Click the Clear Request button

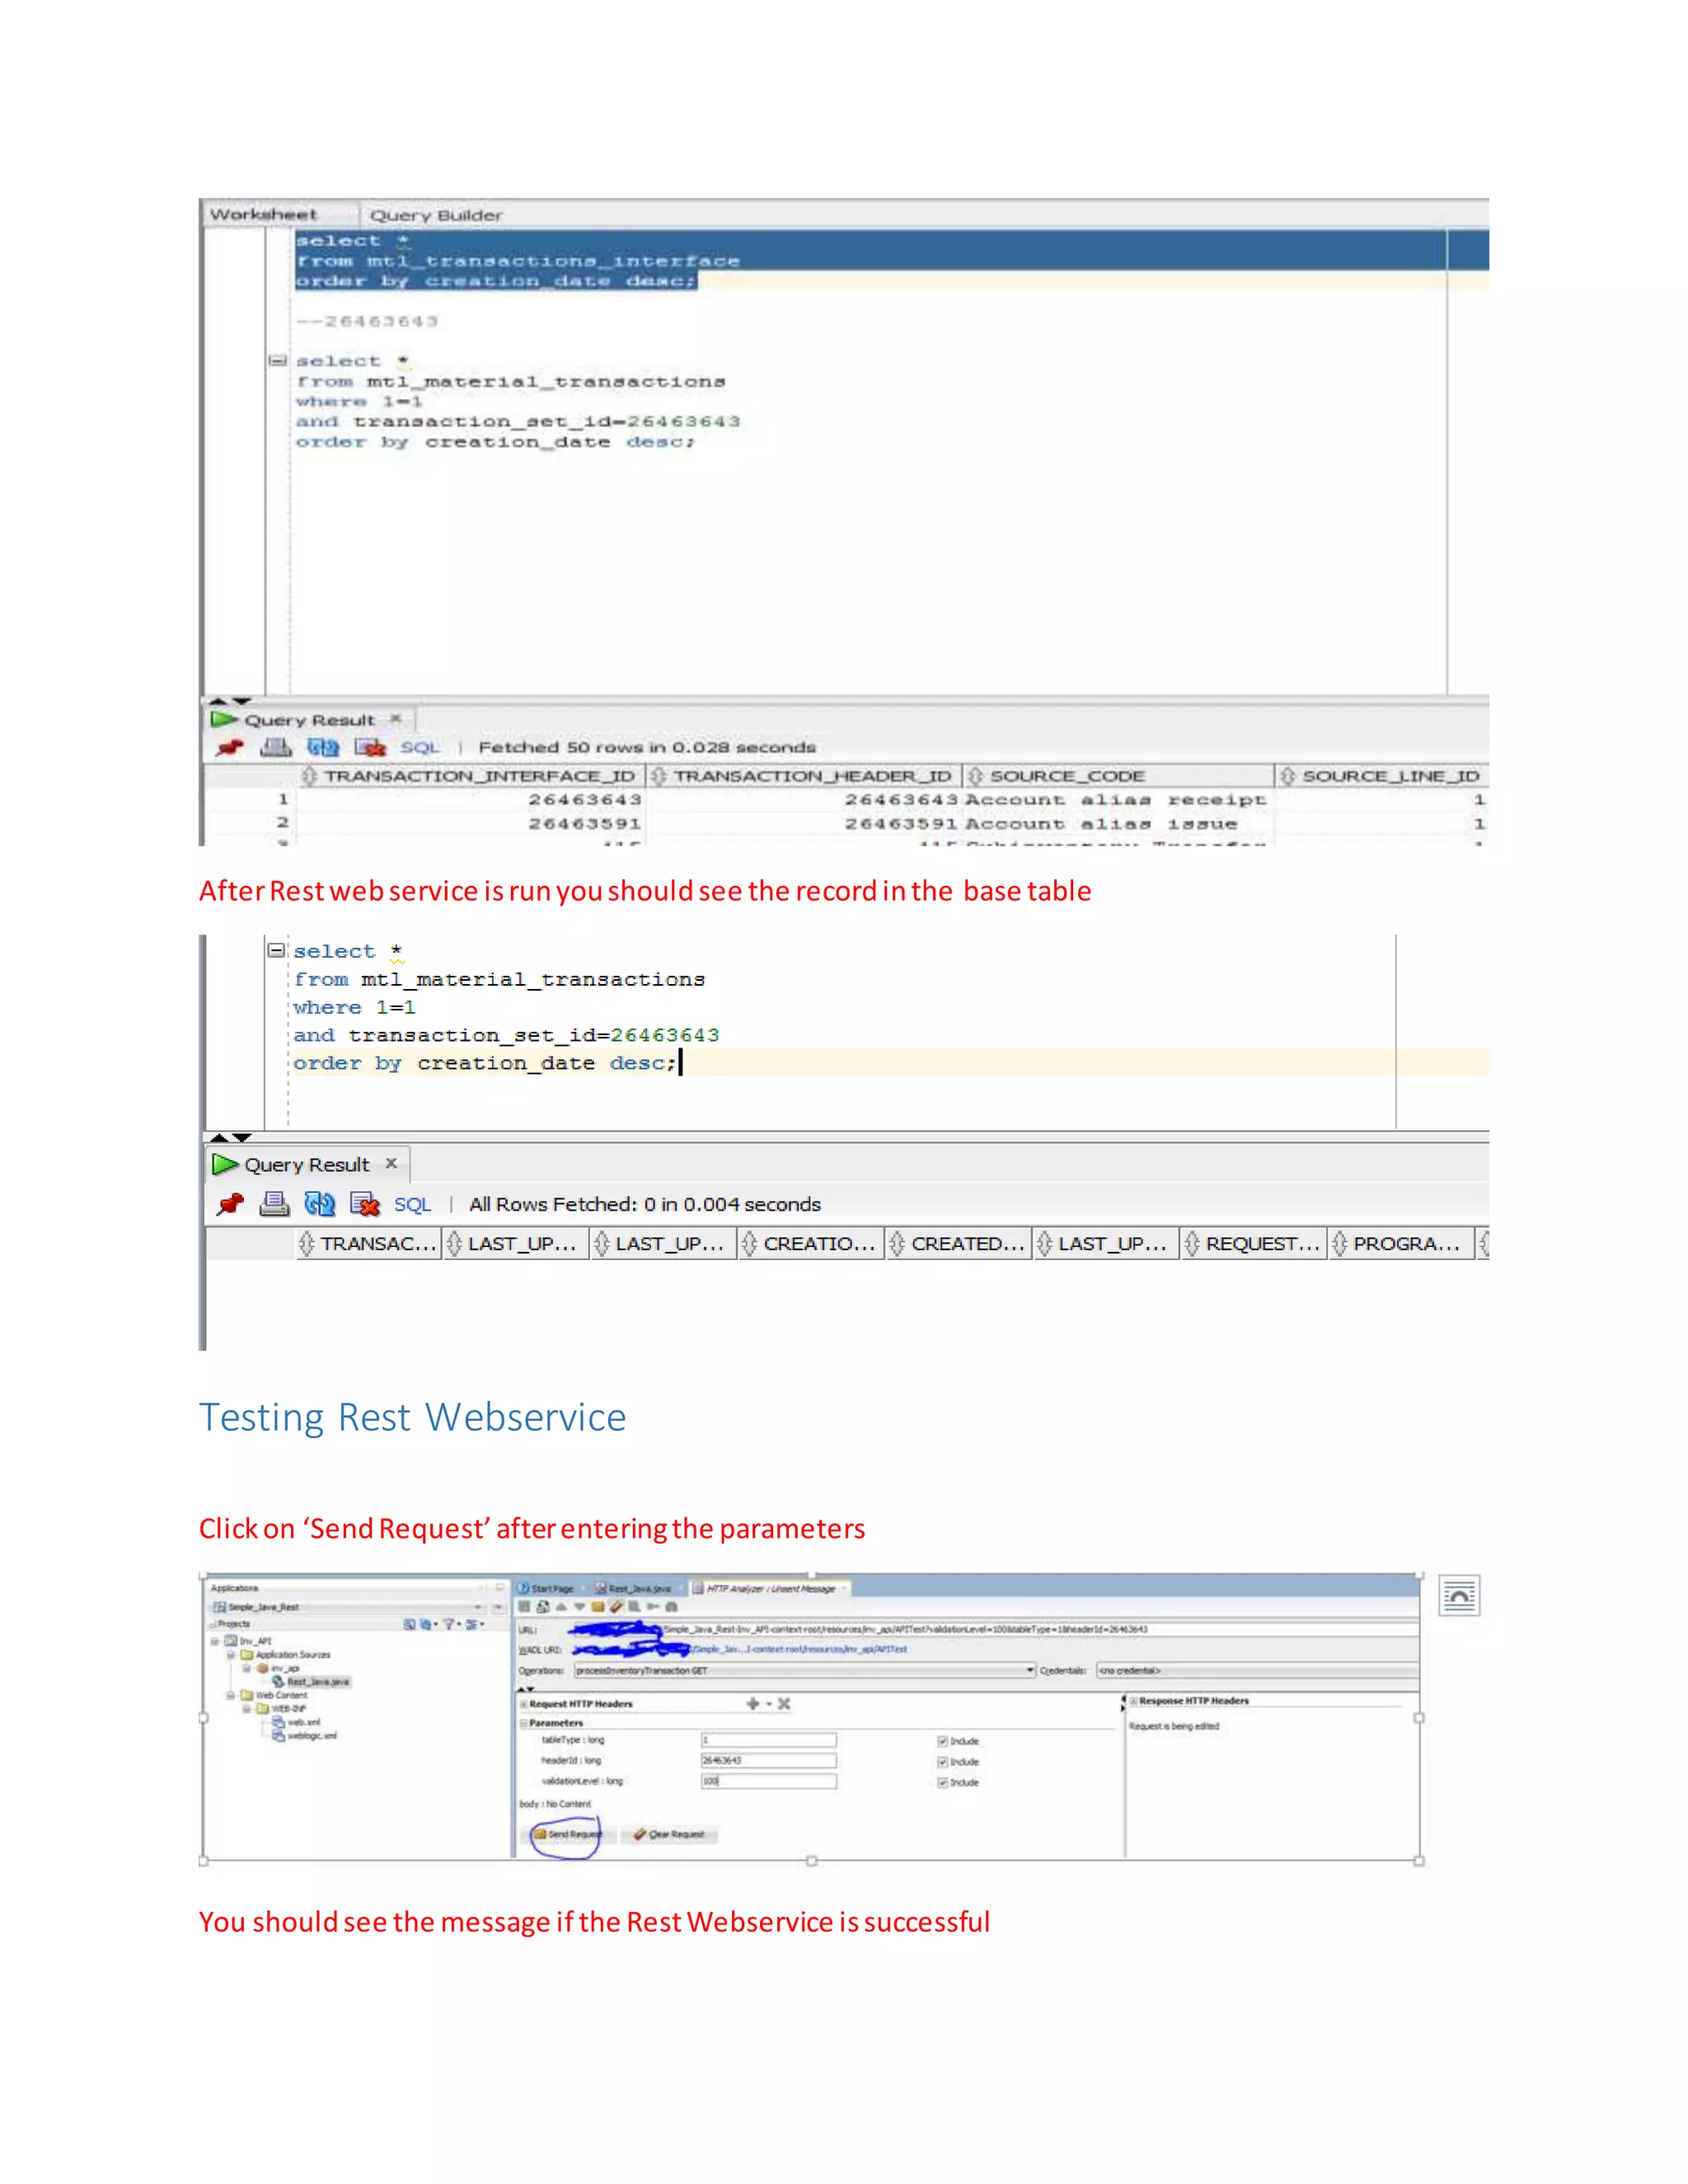(x=669, y=1834)
